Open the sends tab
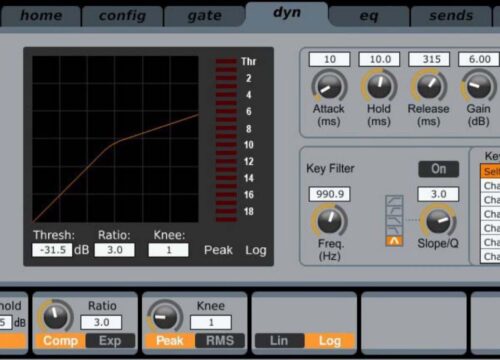The width and height of the screenshot is (500, 360). (451, 16)
